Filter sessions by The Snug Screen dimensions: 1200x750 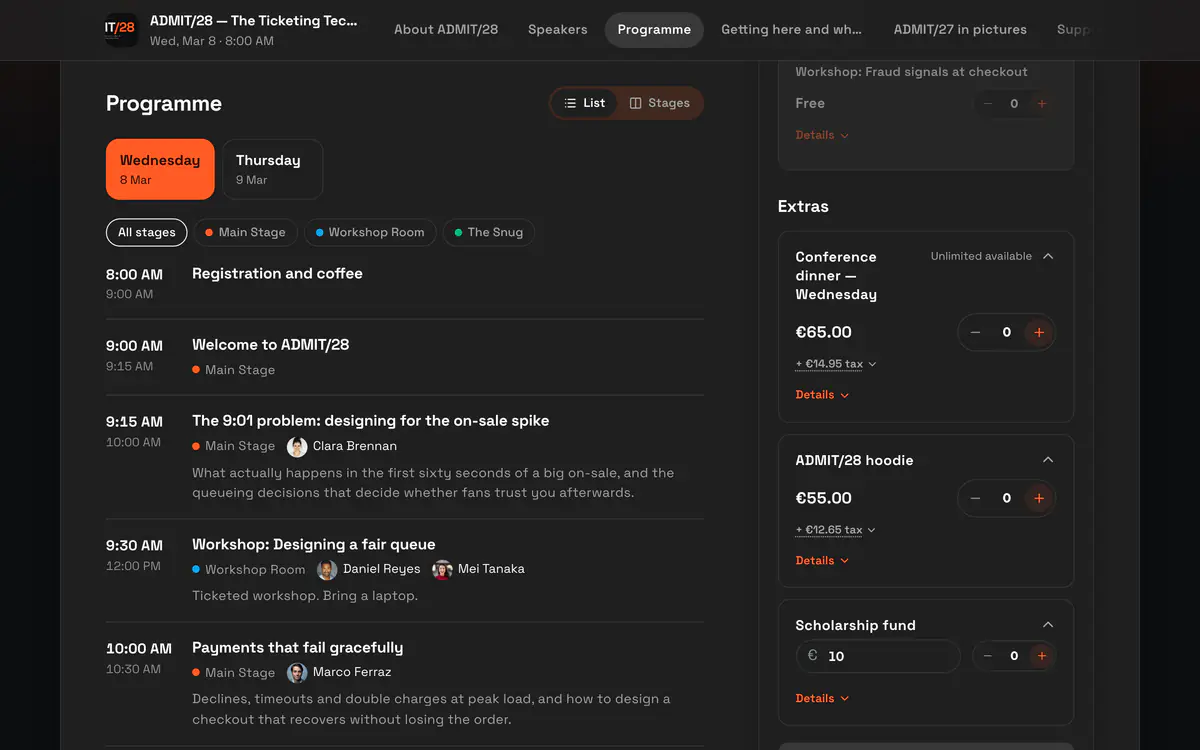[489, 232]
